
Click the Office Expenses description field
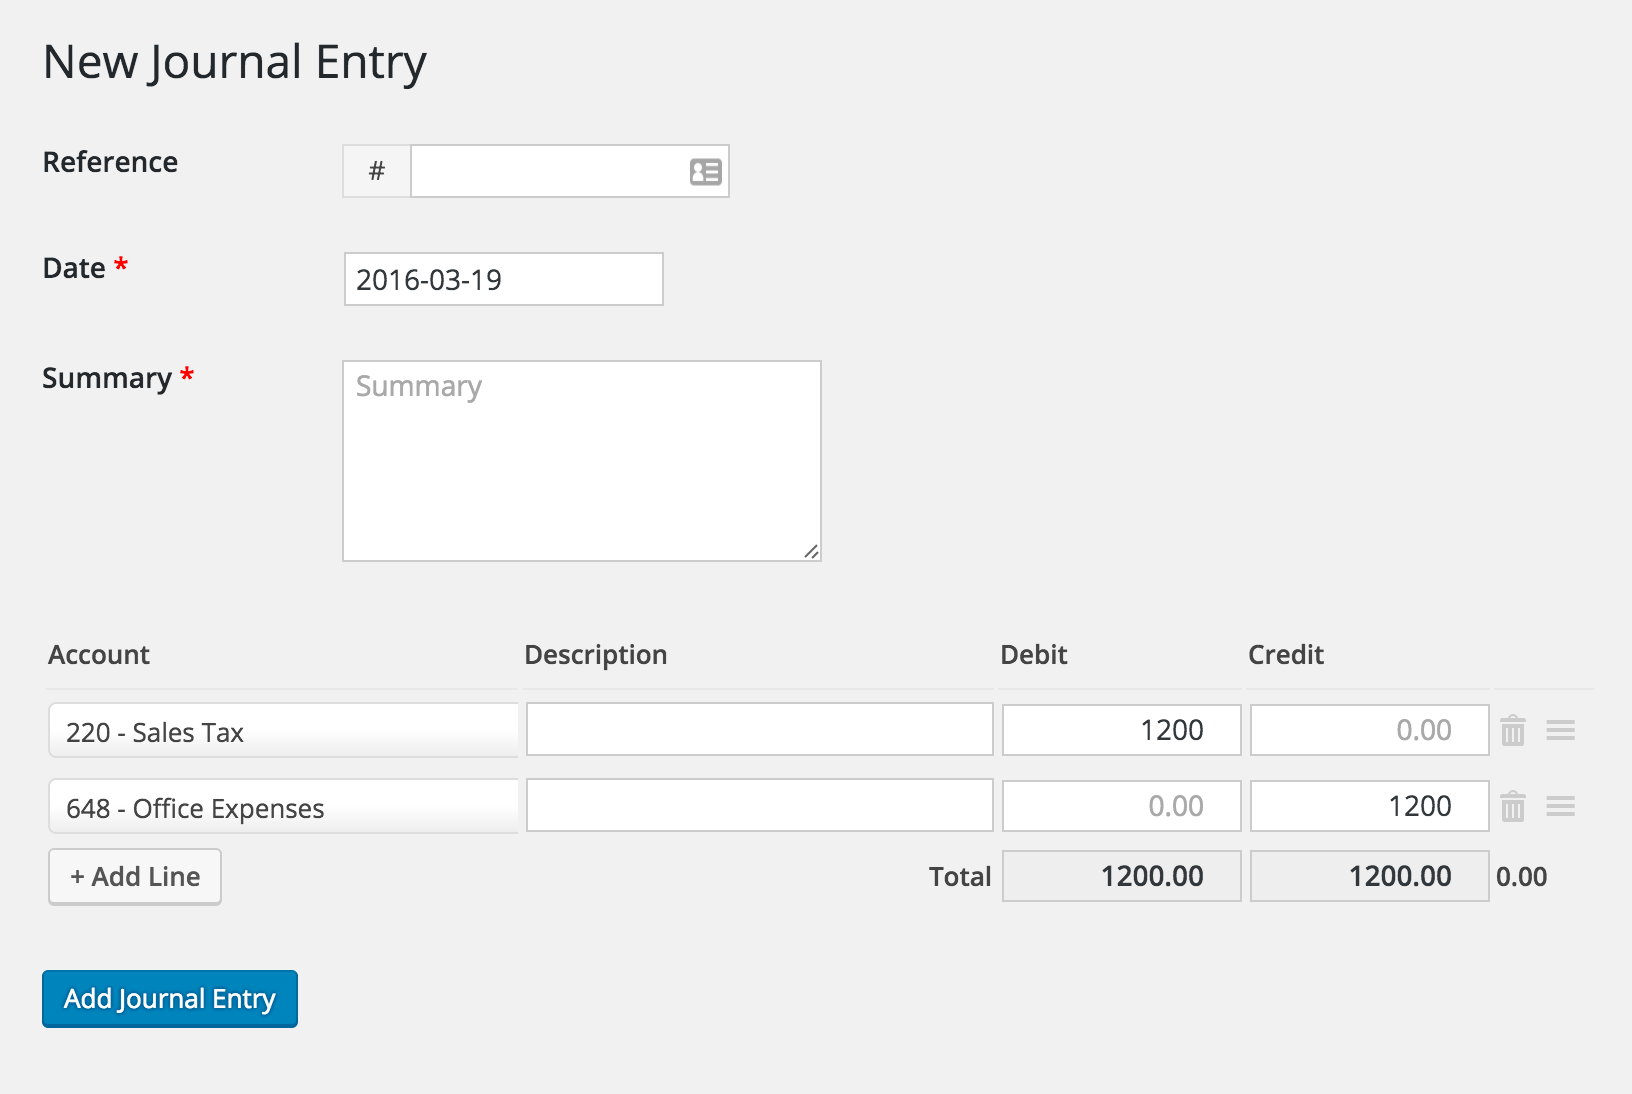[759, 806]
